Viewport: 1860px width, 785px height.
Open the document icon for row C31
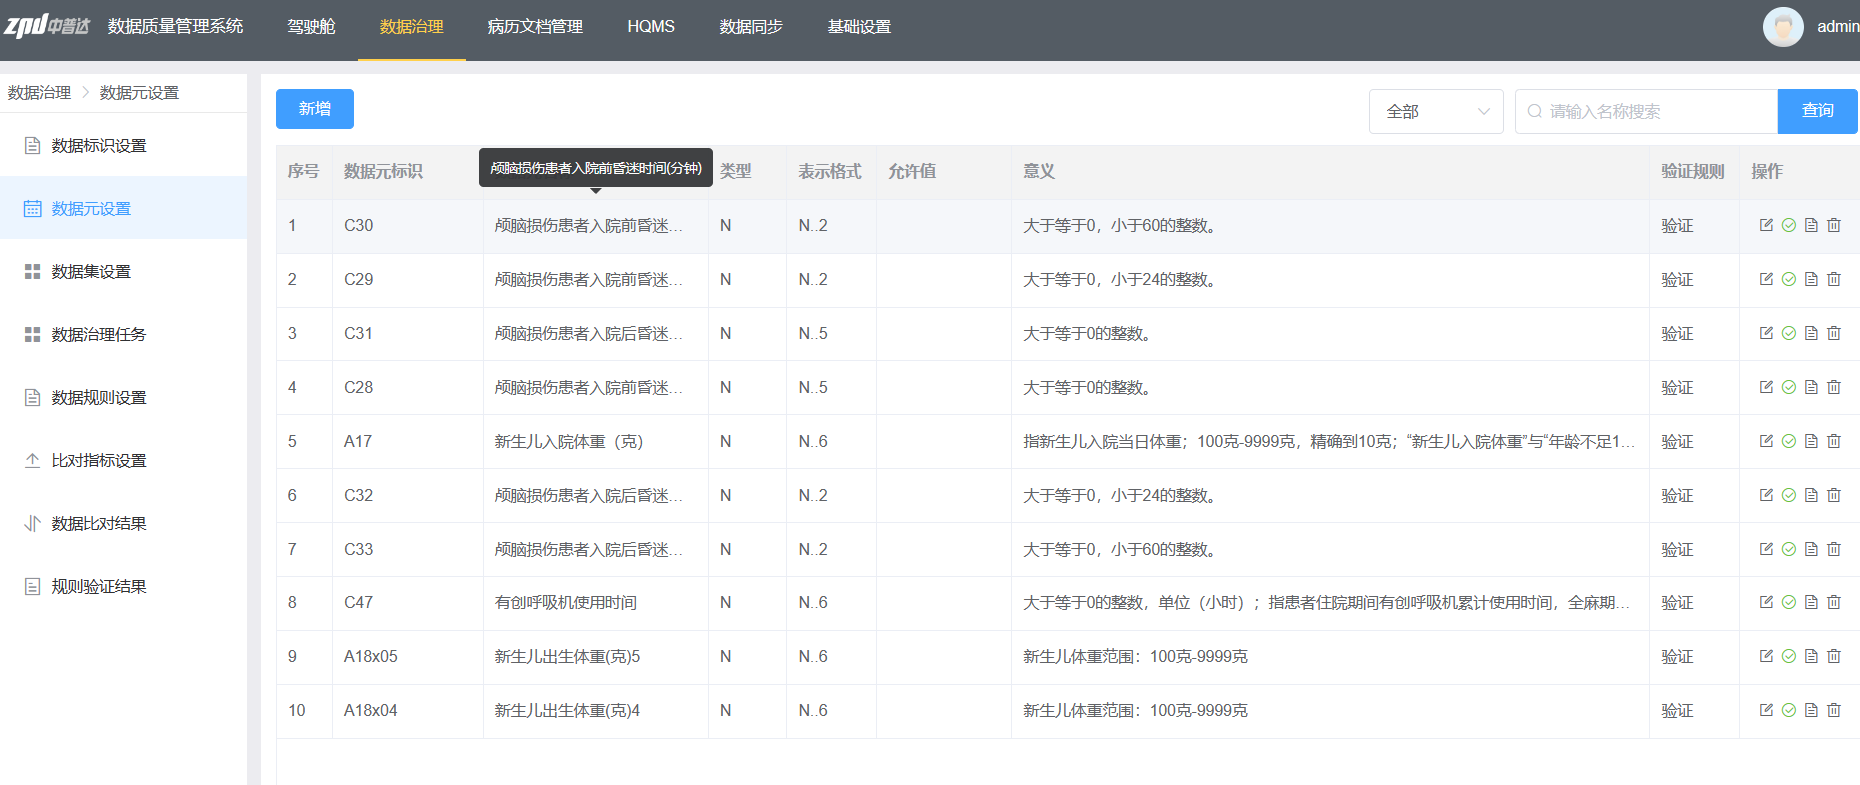1811,333
